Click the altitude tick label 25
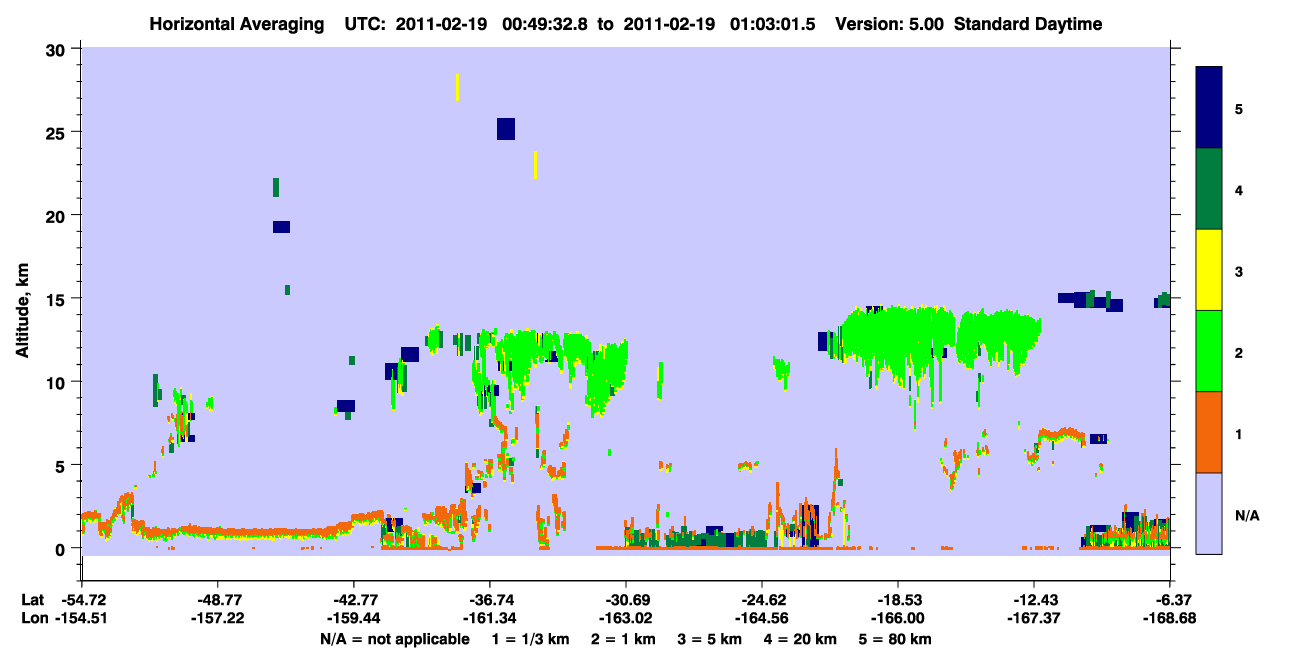Image resolution: width=1300 pixels, height=667 pixels. click(x=57, y=132)
